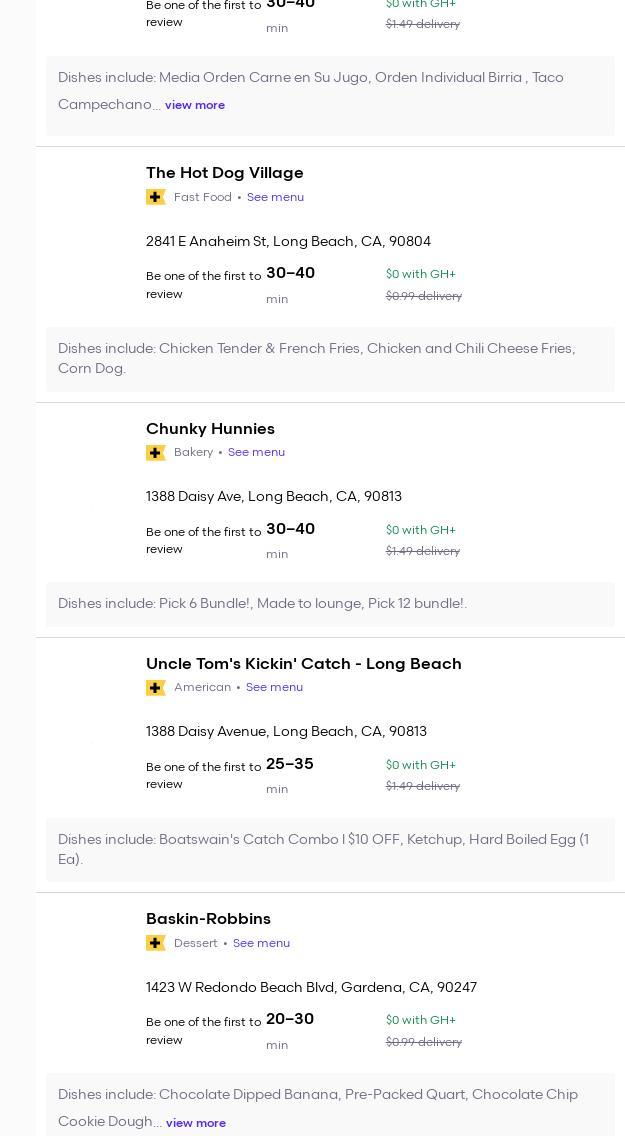Click GH+ badge icon for Chunky Hunnies
The width and height of the screenshot is (625, 1136).
click(155, 453)
